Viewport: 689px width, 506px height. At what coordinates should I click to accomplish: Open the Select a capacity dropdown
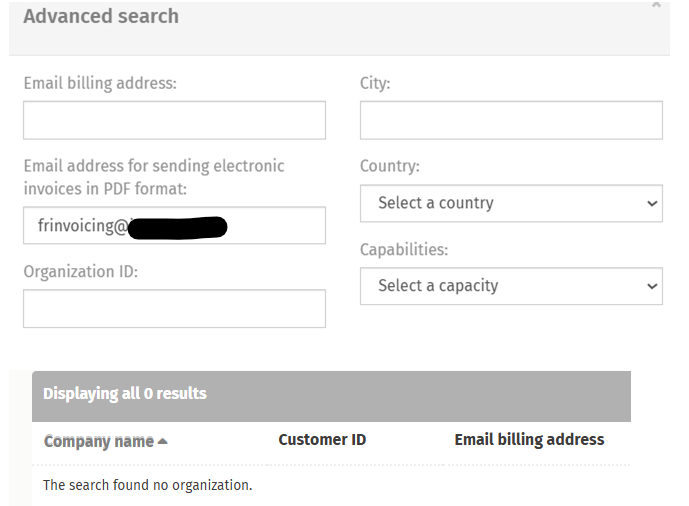[511, 286]
